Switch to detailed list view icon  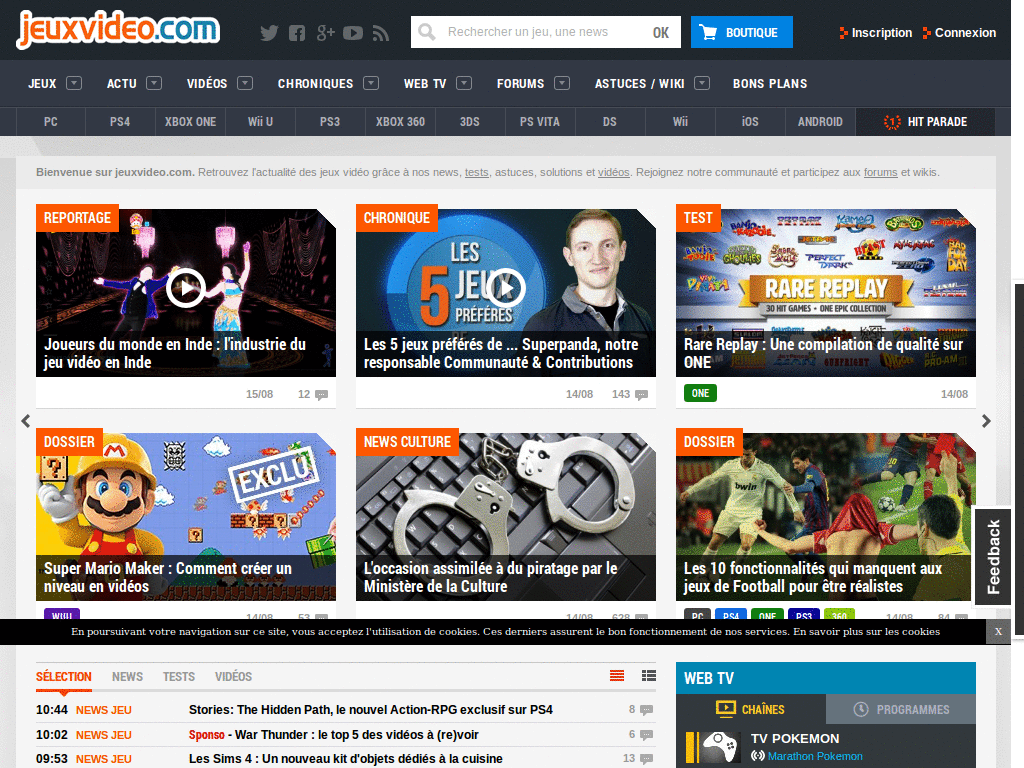point(648,676)
